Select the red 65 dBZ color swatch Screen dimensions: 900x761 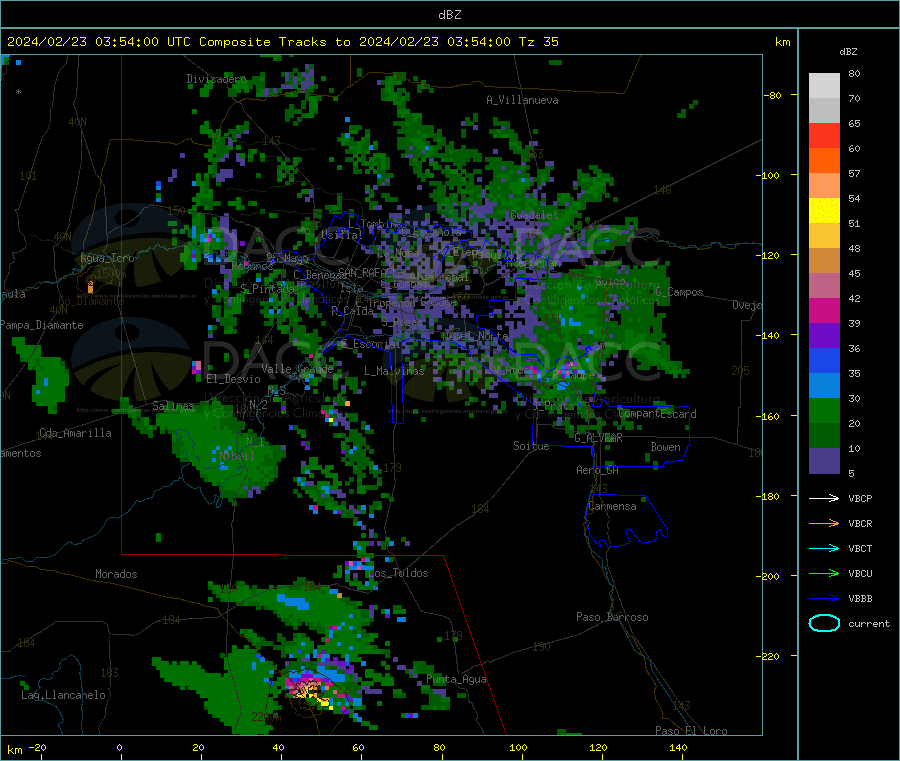(x=824, y=135)
